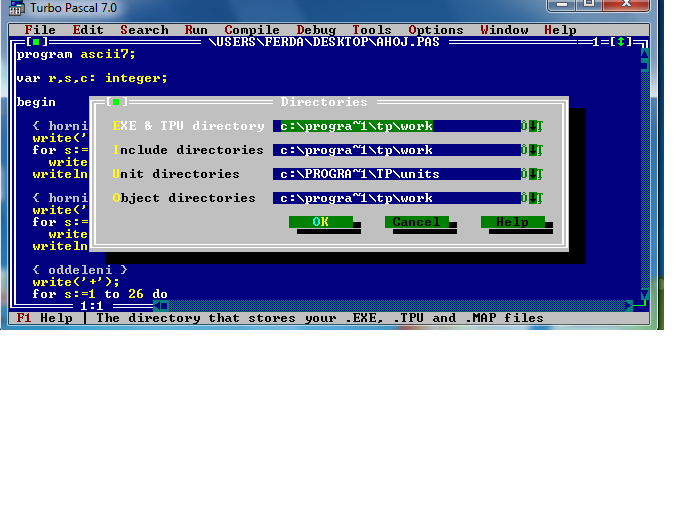Click editor vertical scrollbar down arrow
This screenshot has width=691, height=518.
click(x=645, y=294)
